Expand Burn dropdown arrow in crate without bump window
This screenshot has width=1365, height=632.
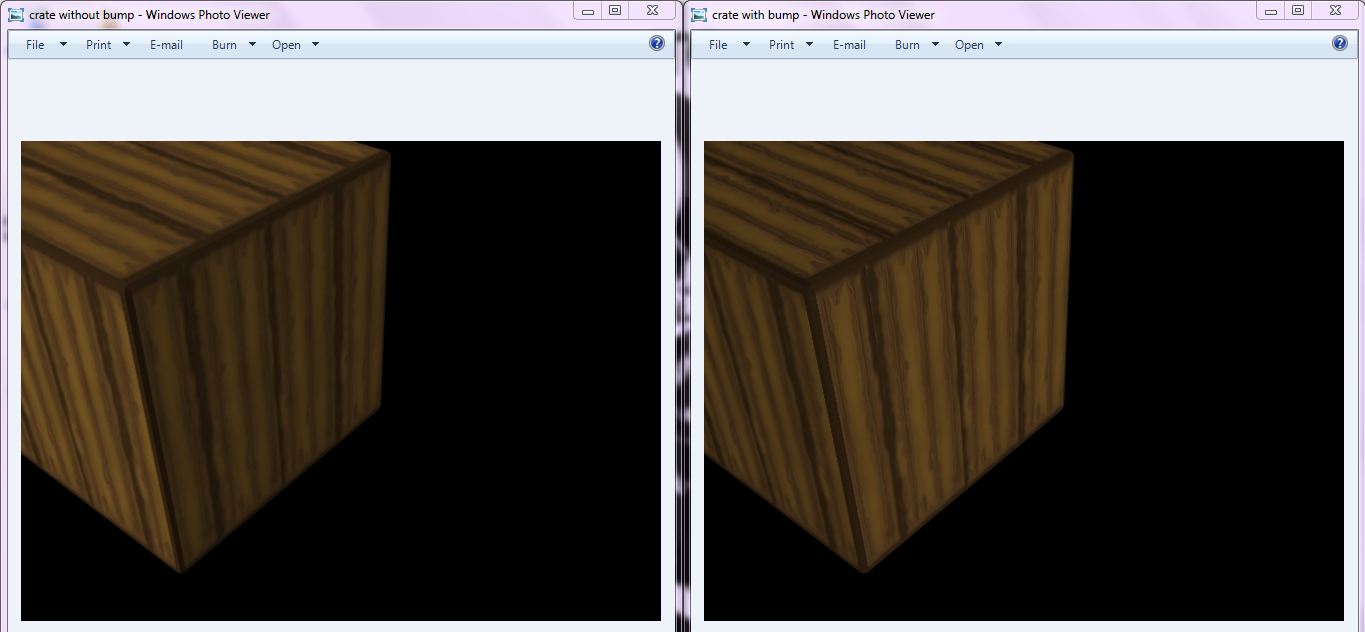click(x=252, y=45)
